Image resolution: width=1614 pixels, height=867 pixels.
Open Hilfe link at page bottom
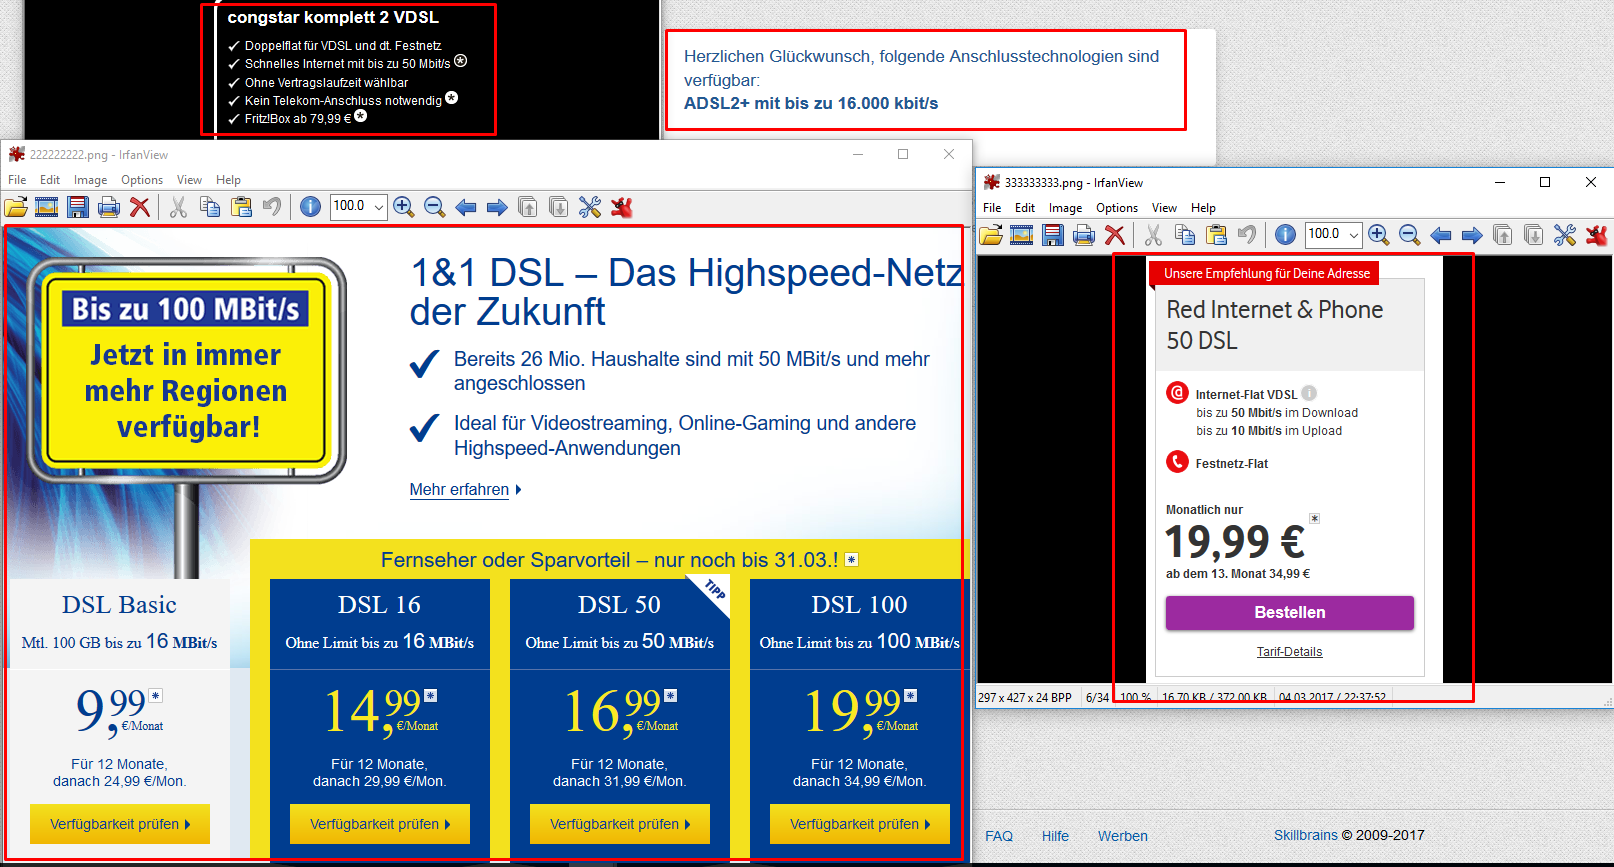pyautogui.click(x=1055, y=836)
